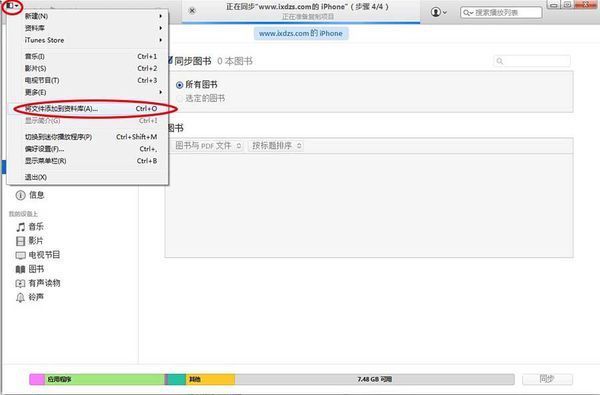Toggle the 同步图书 checkbox

170,60
